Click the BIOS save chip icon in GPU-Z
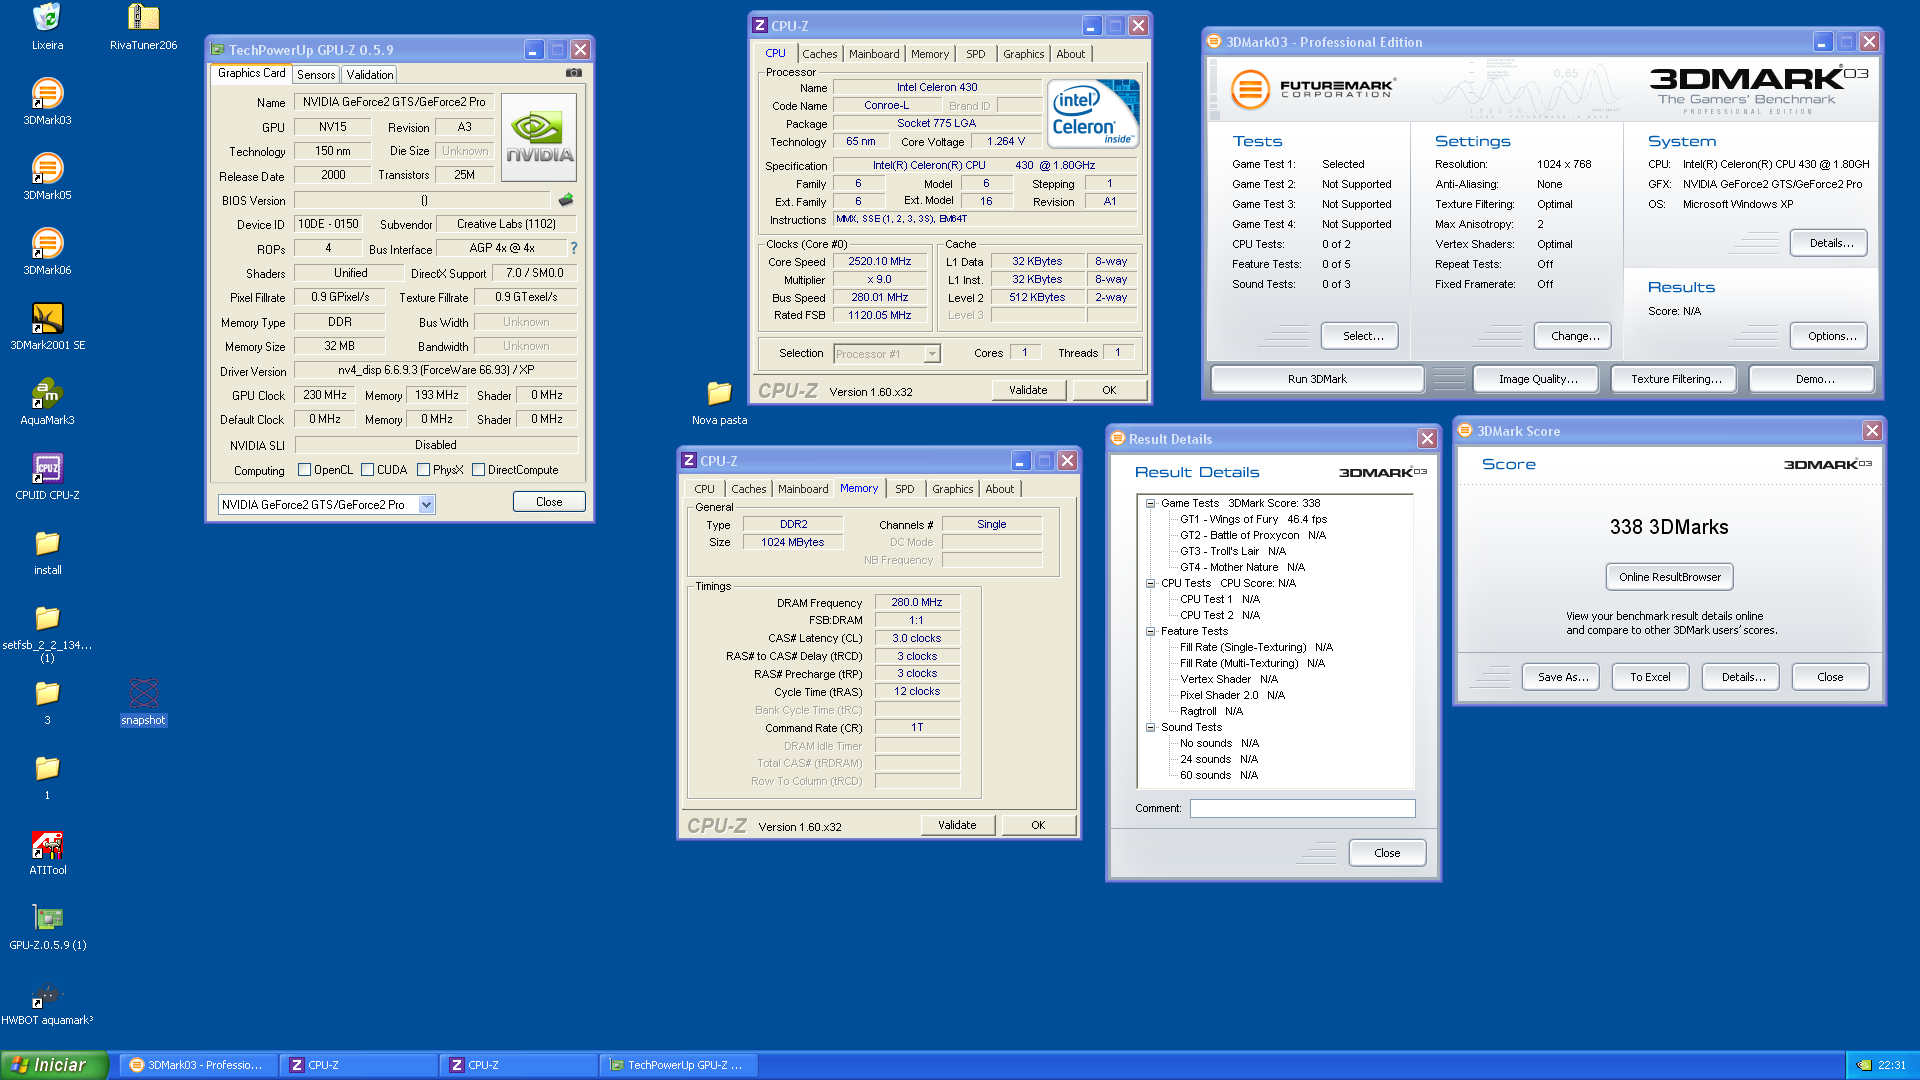The width and height of the screenshot is (1920, 1080). [566, 200]
